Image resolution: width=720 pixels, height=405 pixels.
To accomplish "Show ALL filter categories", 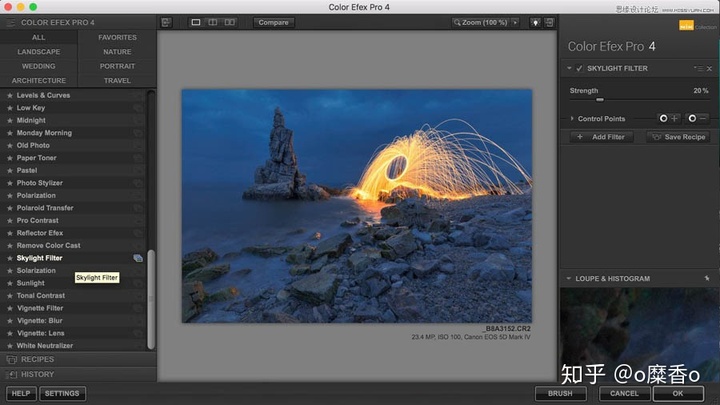I will tap(39, 37).
